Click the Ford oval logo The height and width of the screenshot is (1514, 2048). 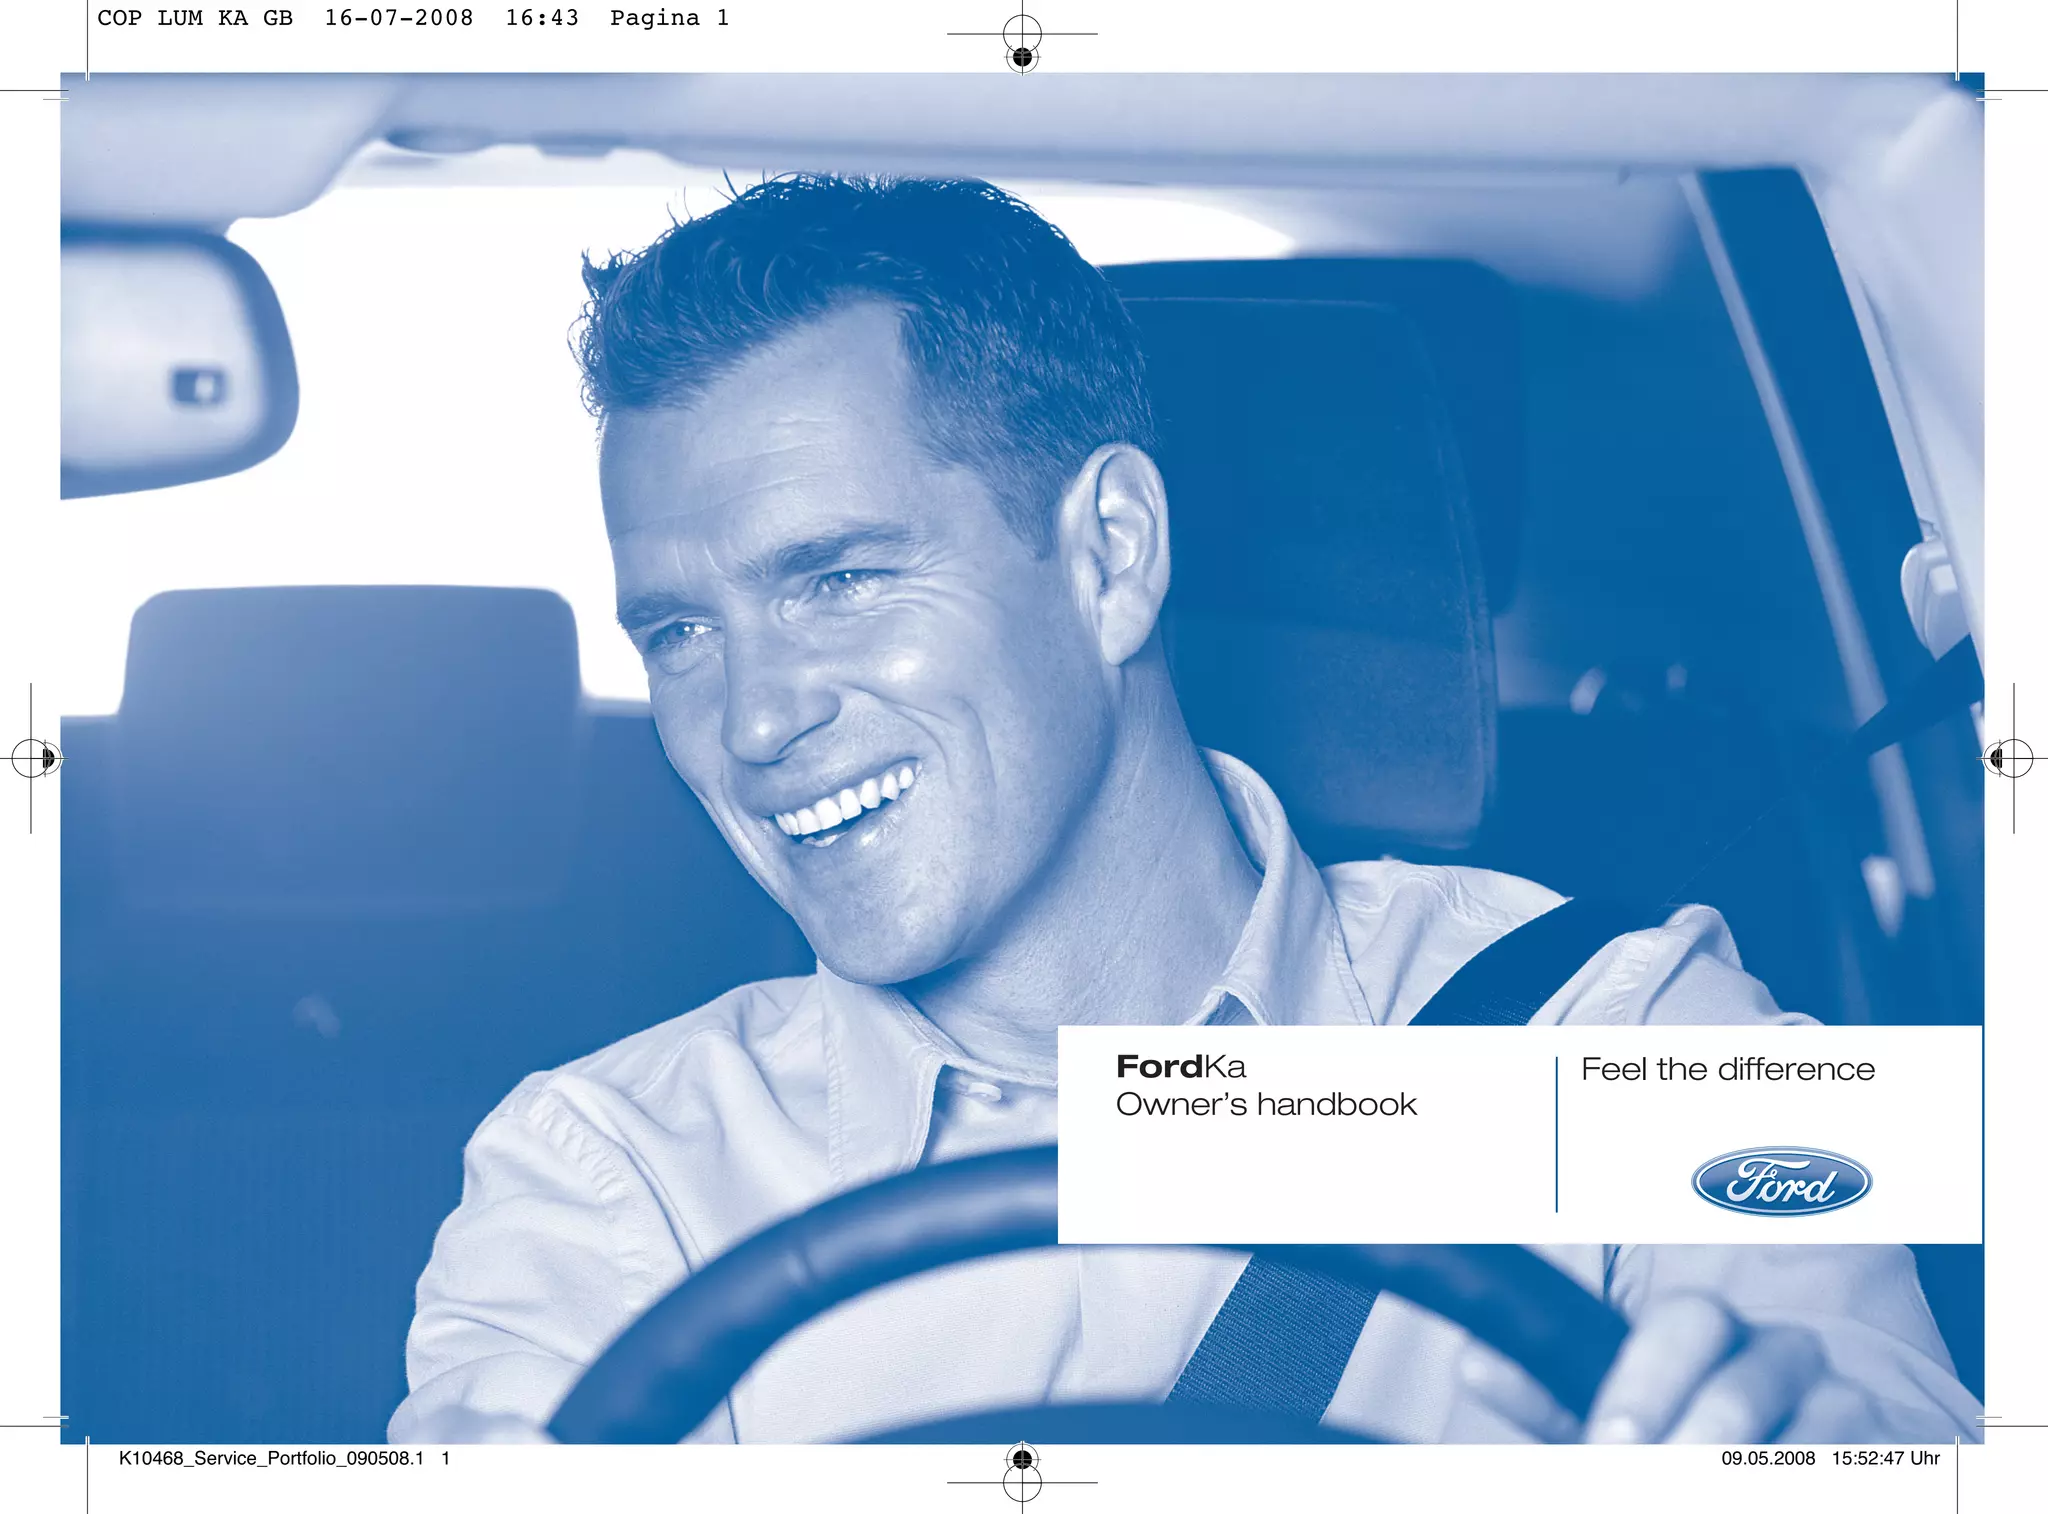(1781, 1181)
